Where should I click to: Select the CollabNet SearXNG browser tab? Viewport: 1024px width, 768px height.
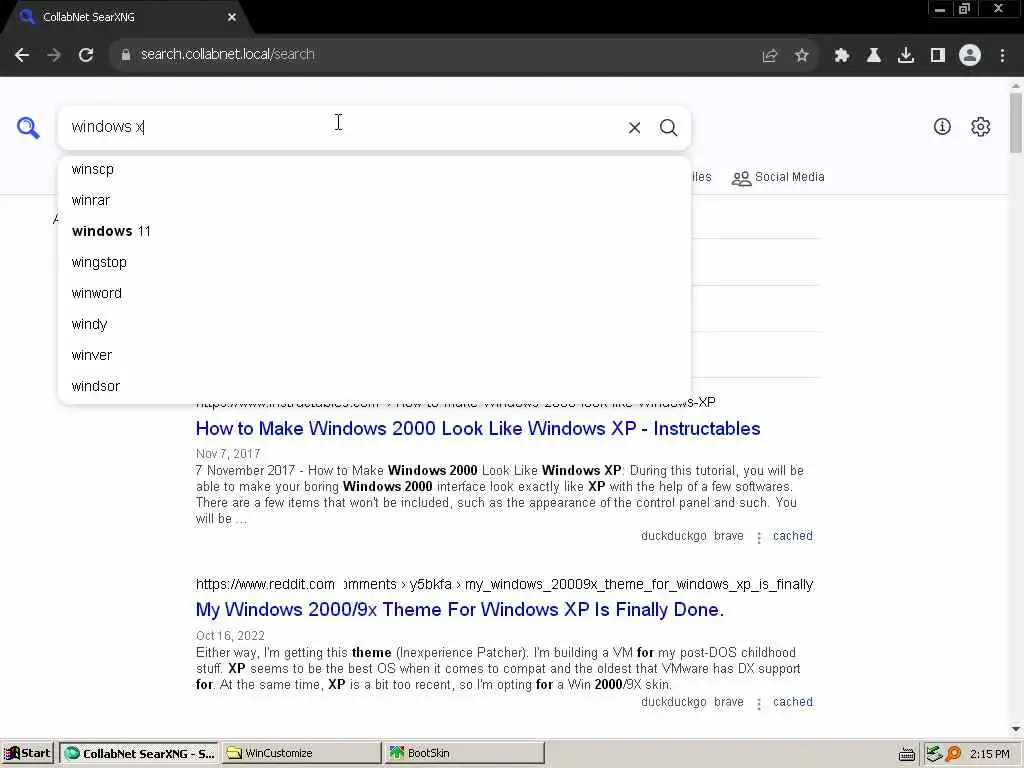tap(127, 18)
